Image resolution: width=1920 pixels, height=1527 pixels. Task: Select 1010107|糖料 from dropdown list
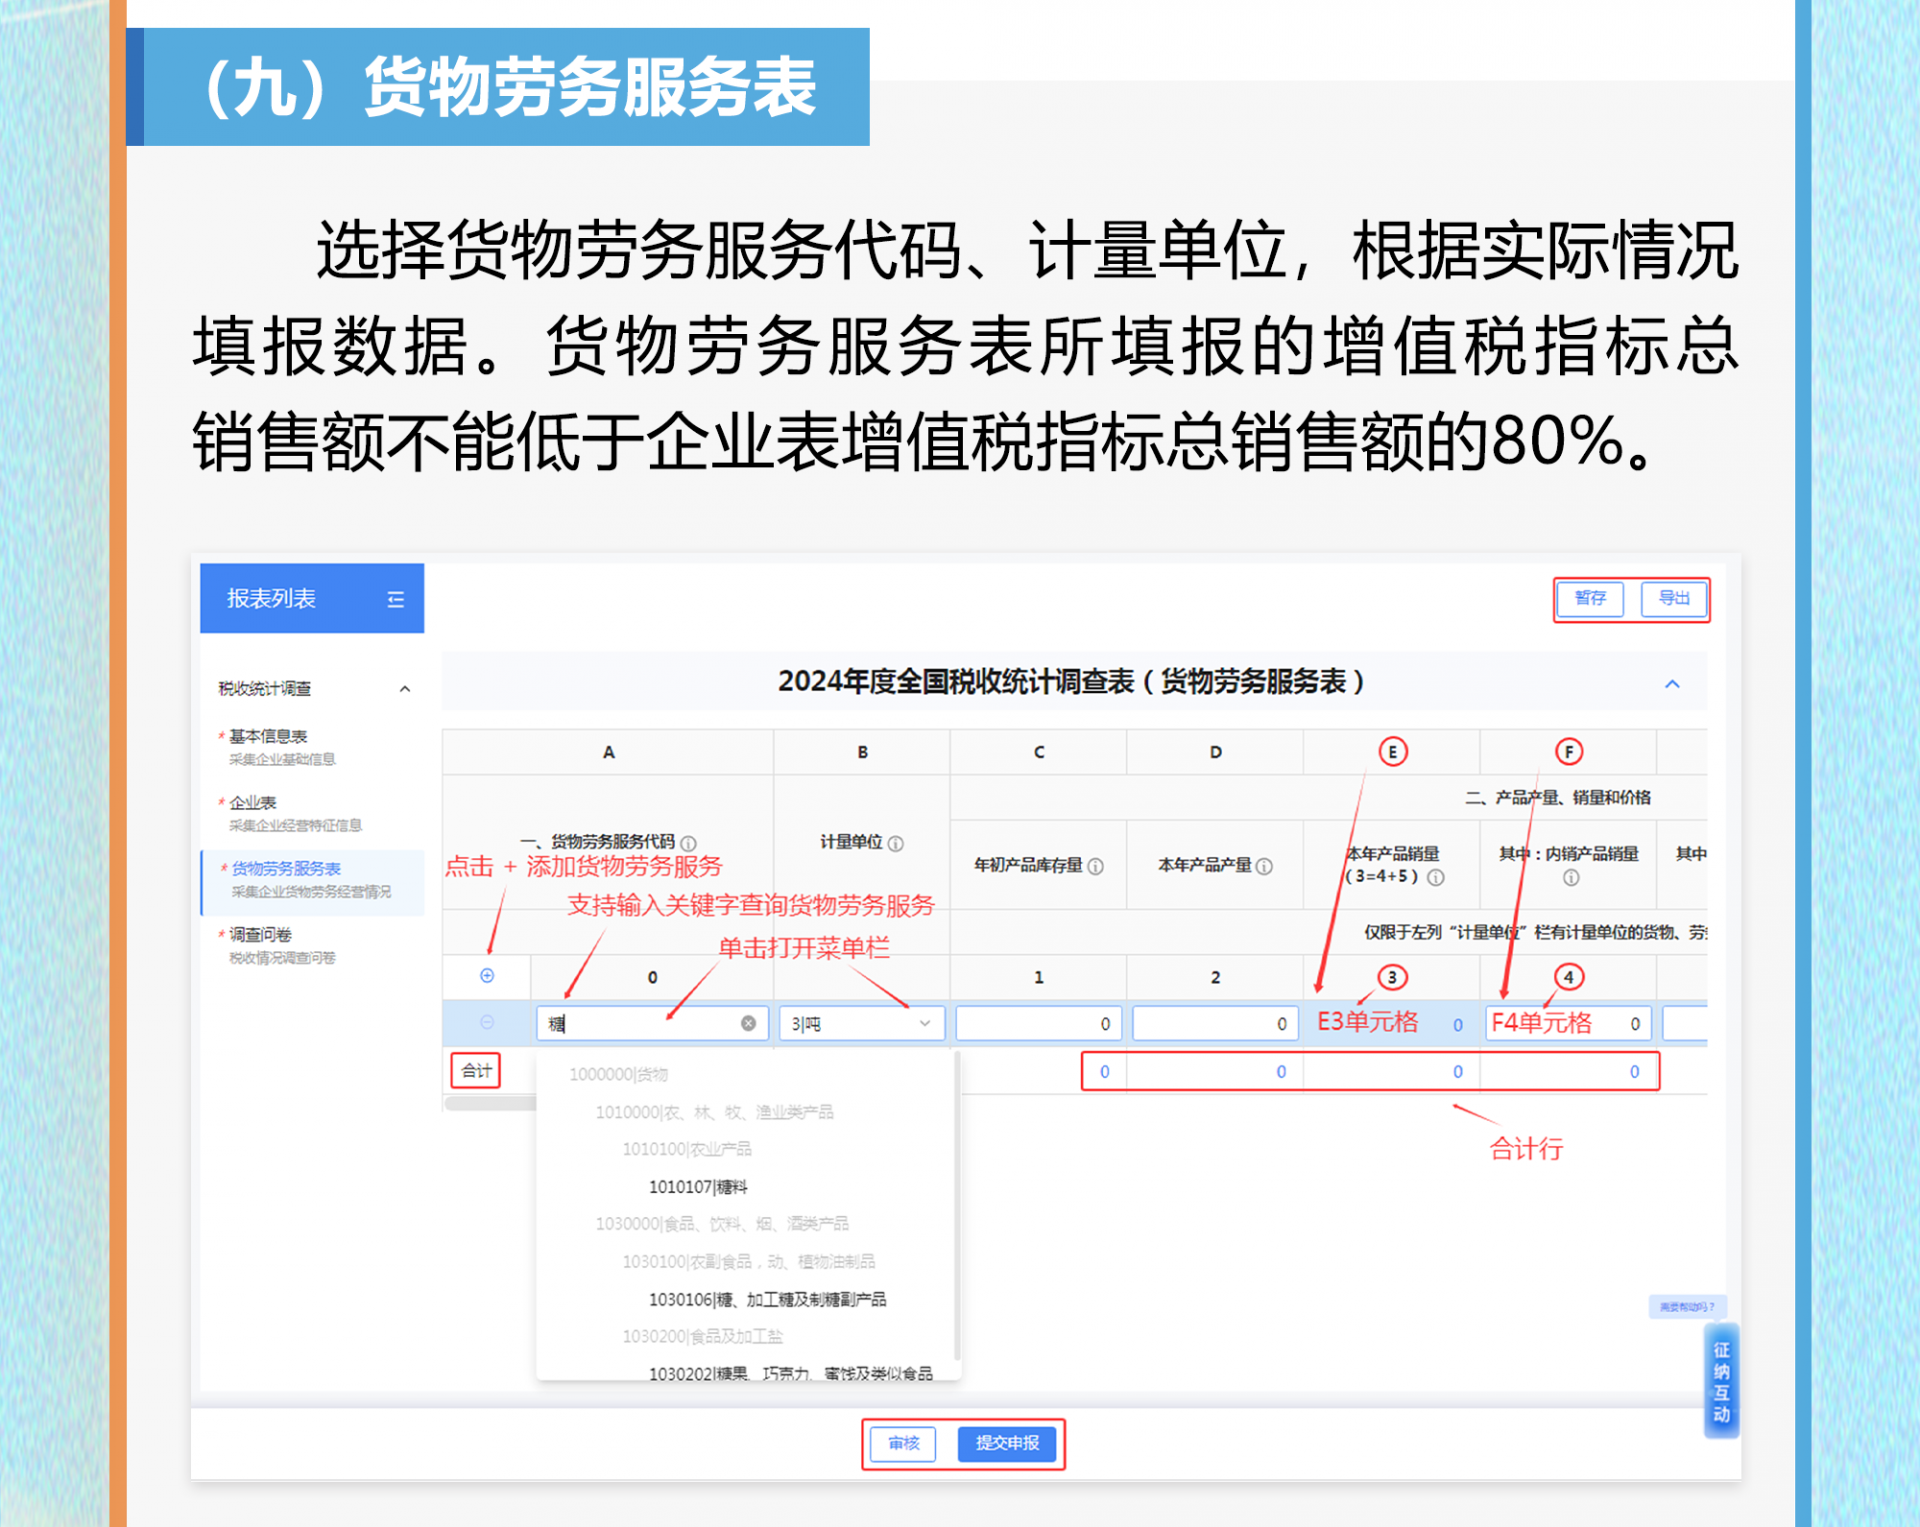(698, 1187)
